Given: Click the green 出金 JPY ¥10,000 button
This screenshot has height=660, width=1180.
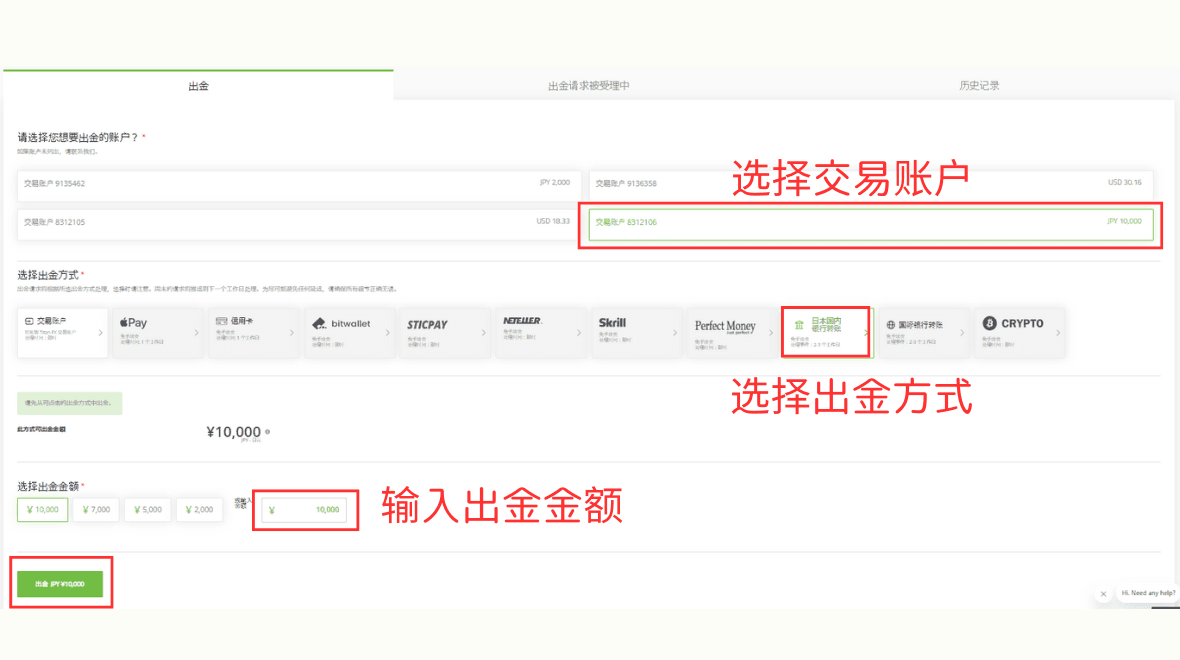Looking at the screenshot, I should [x=60, y=583].
